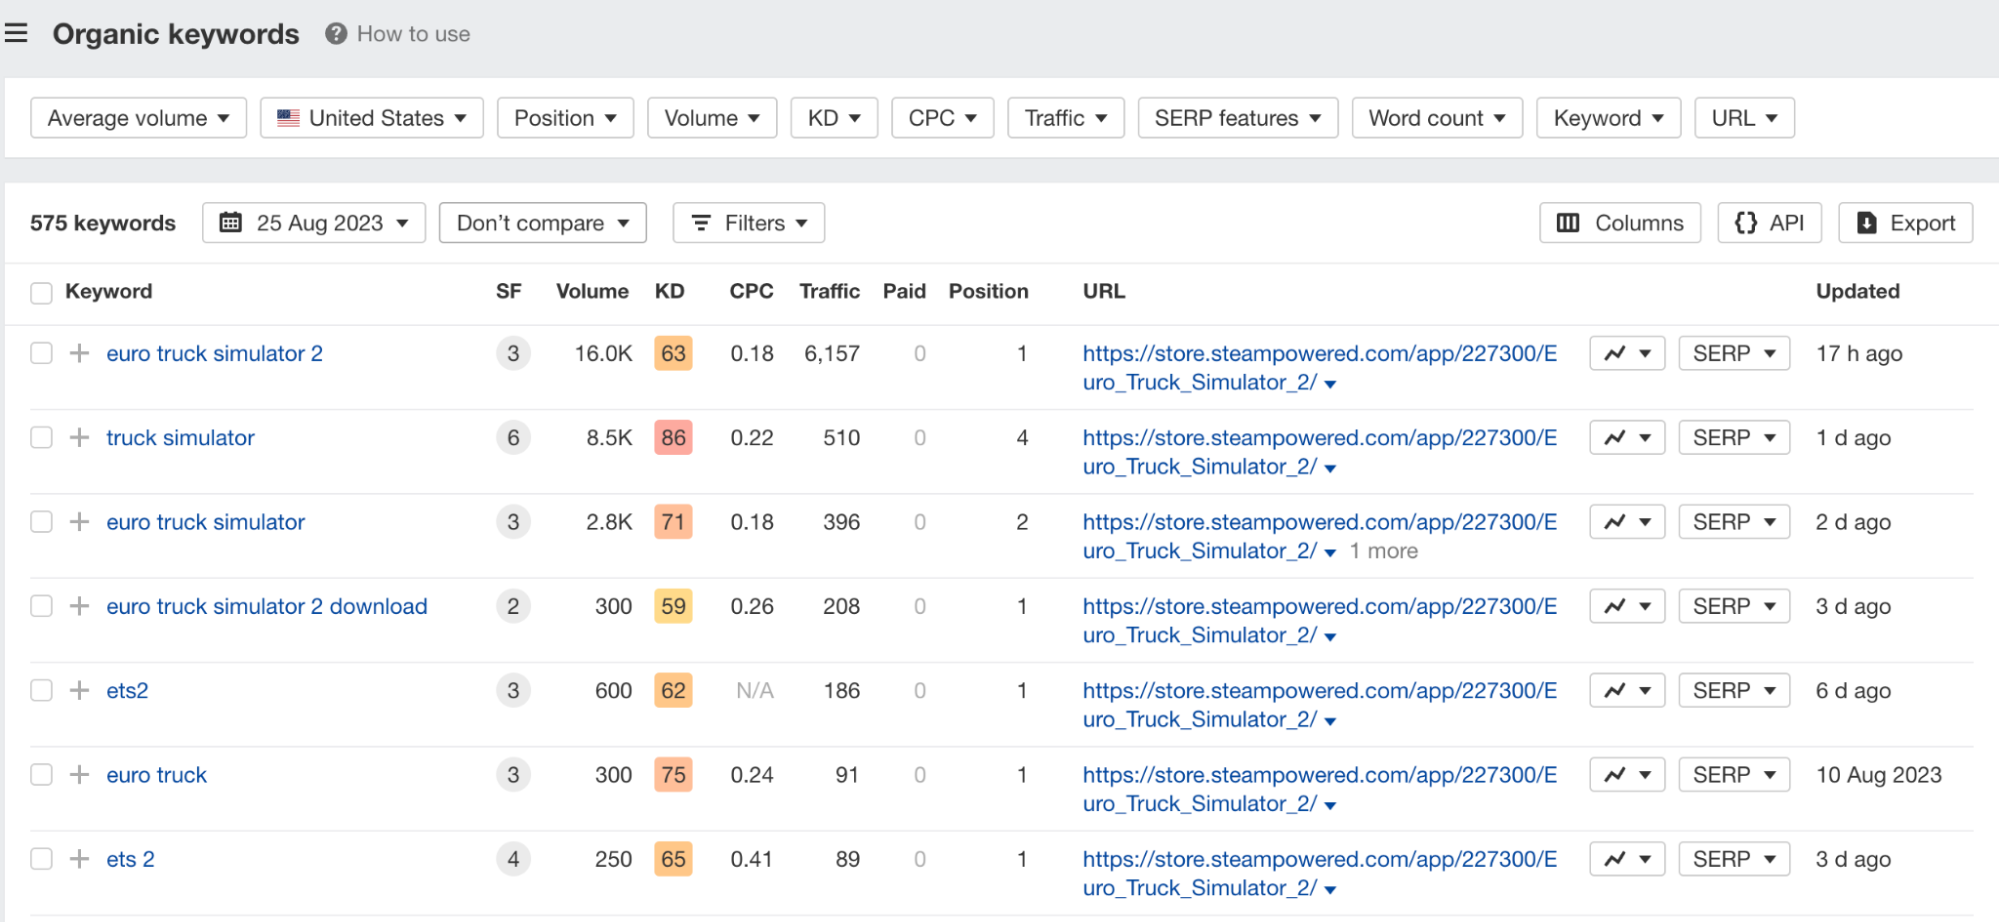This screenshot has height=923, width=1999.
Task: Toggle the select-all keywords checkbox
Action: coord(41,293)
